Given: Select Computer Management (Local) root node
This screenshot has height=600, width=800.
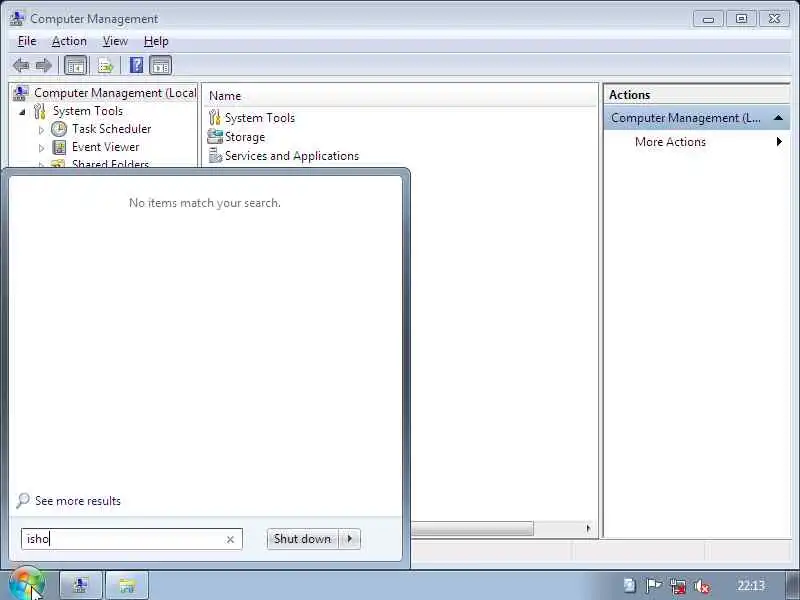Looking at the screenshot, I should pos(115,93).
